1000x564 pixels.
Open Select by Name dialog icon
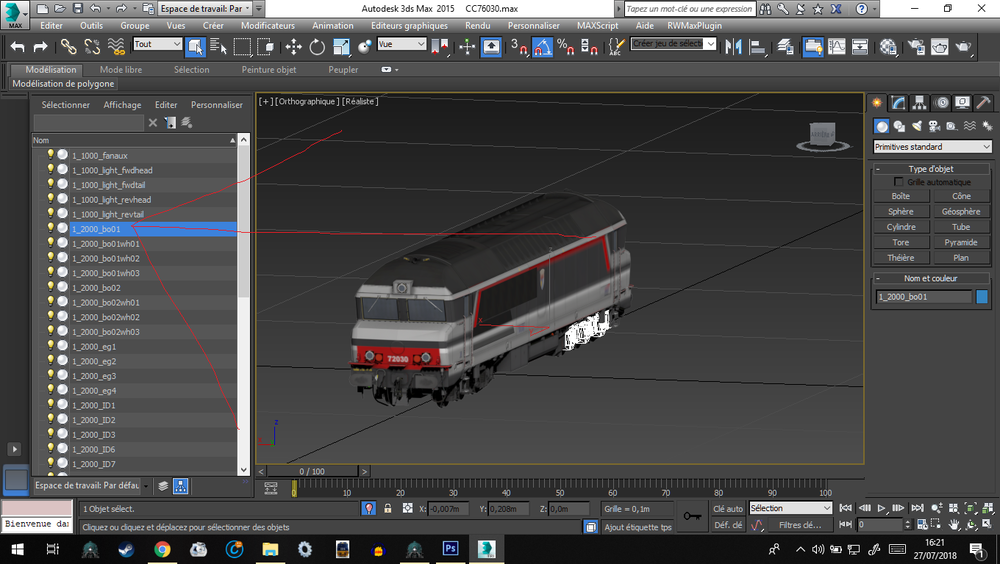(x=218, y=47)
